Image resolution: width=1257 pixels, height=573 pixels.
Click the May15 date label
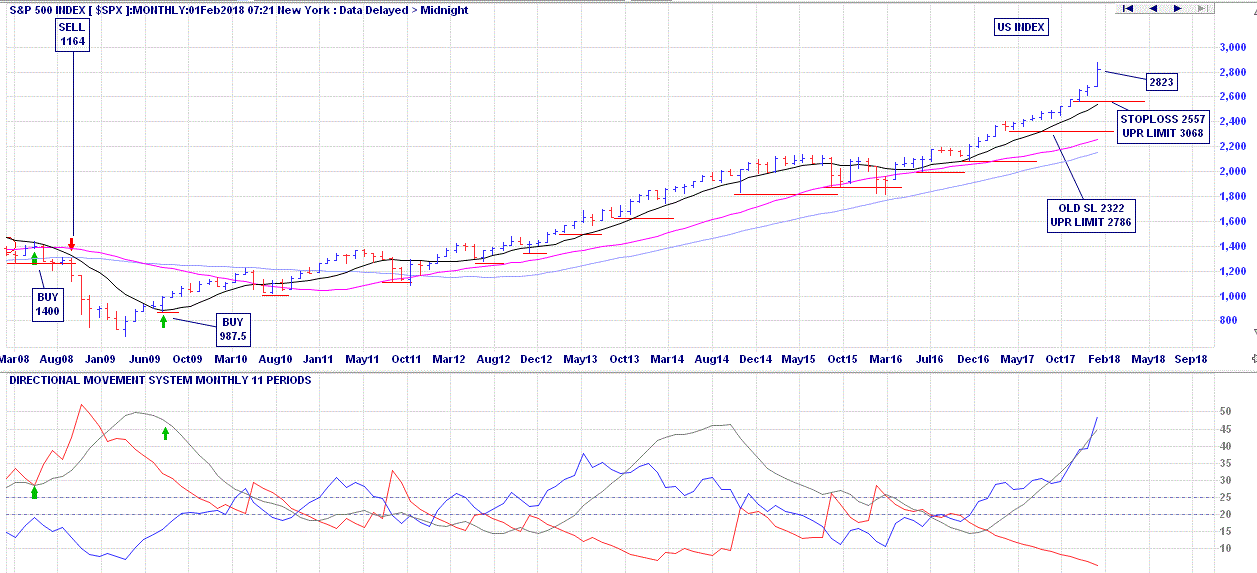(x=799, y=358)
